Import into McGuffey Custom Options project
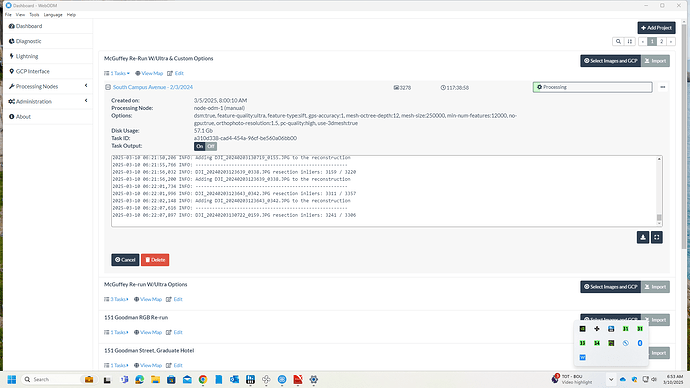Image resolution: width=690 pixels, height=388 pixels. coord(655,61)
